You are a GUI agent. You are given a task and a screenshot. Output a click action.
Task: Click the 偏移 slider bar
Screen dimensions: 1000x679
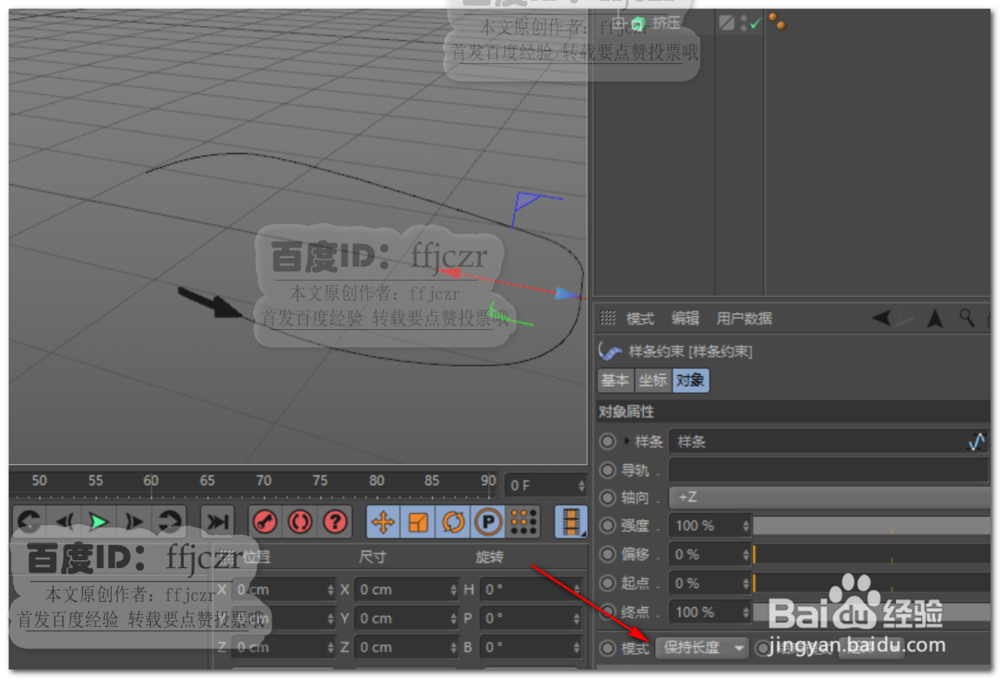click(872, 554)
